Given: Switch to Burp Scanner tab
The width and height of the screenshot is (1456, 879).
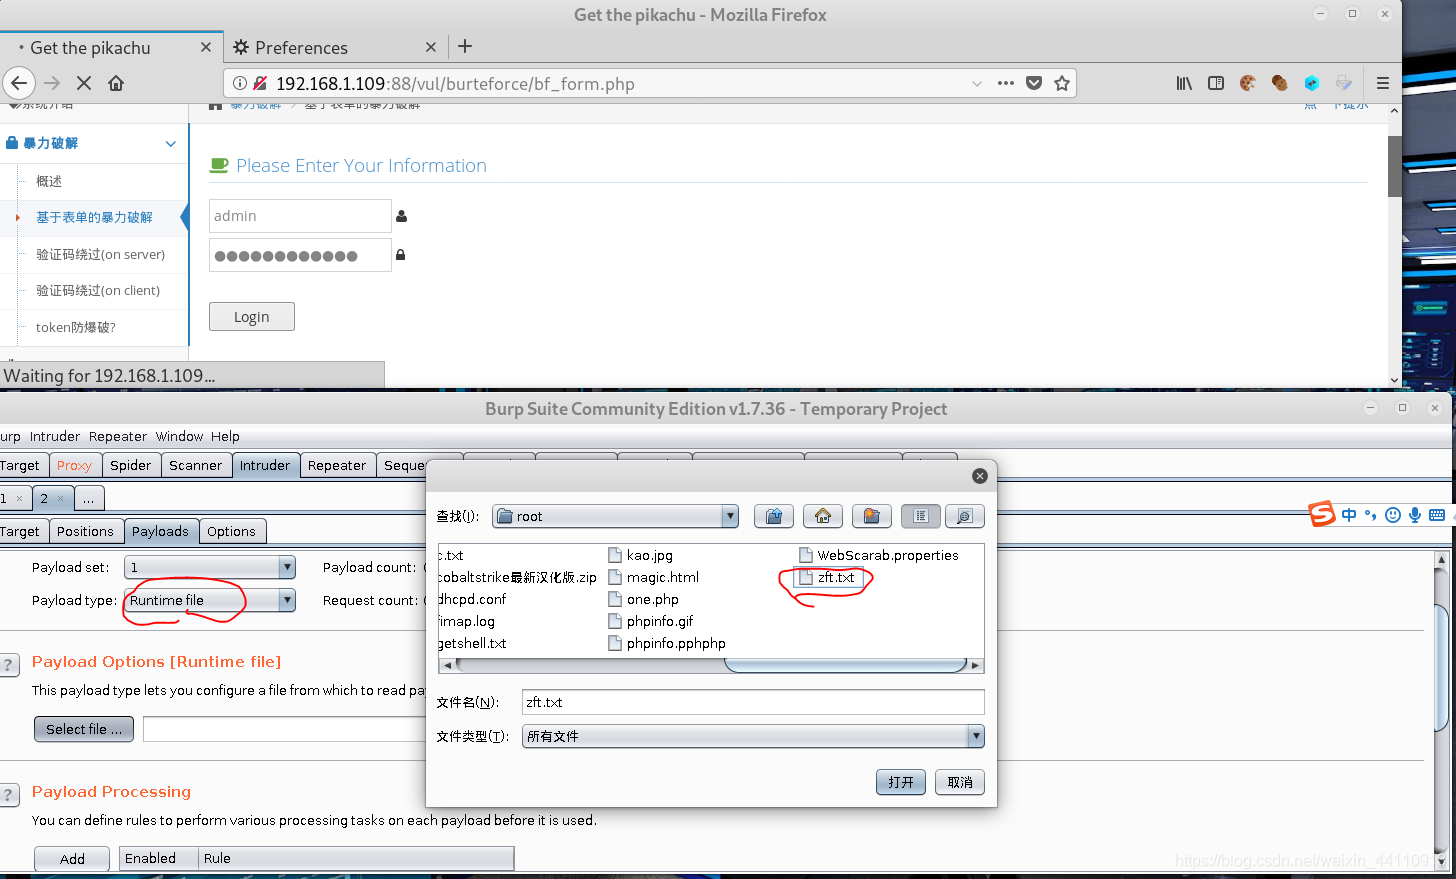Looking at the screenshot, I should (195, 465).
